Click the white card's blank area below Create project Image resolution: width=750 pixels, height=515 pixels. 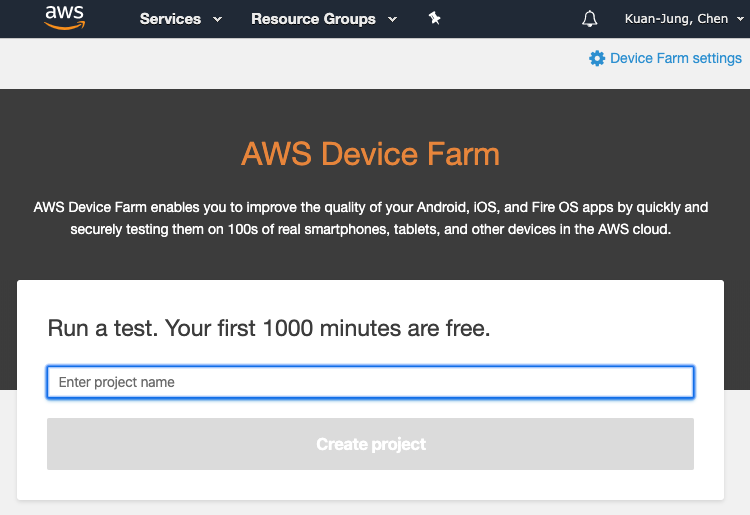point(370,485)
